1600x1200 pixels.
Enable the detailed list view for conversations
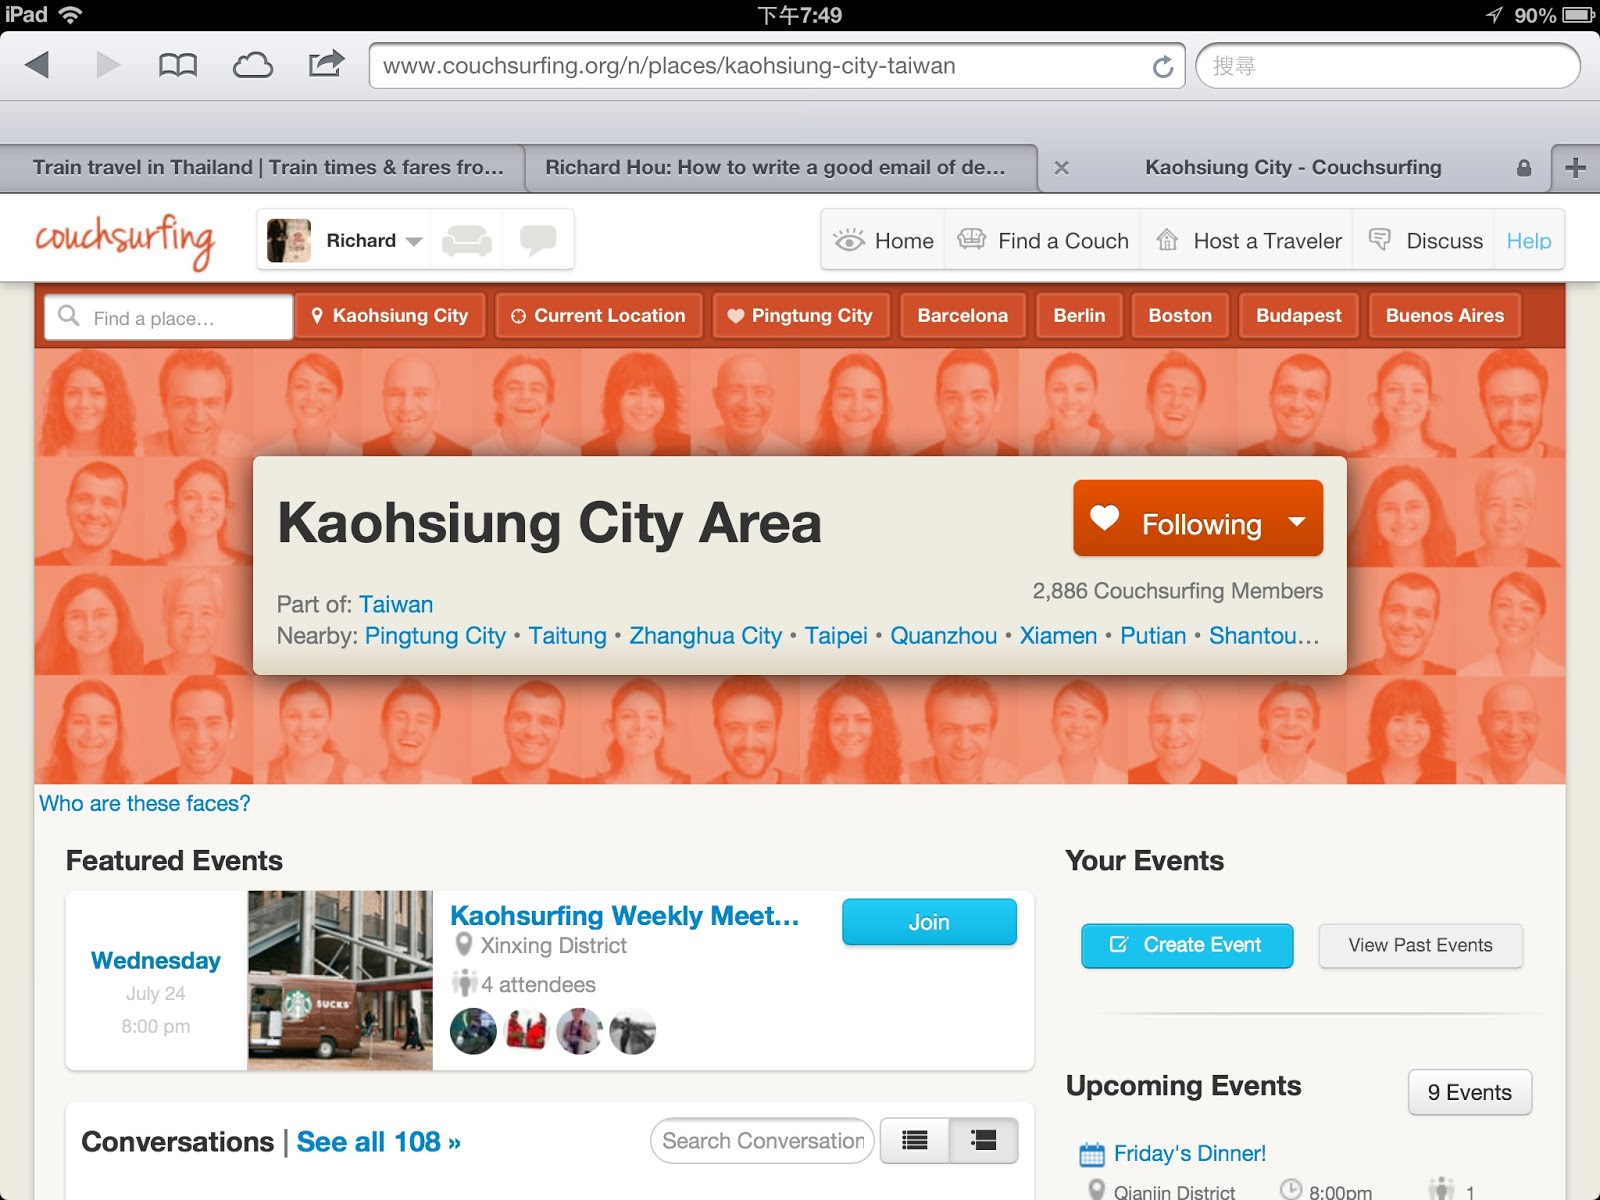click(982, 1140)
